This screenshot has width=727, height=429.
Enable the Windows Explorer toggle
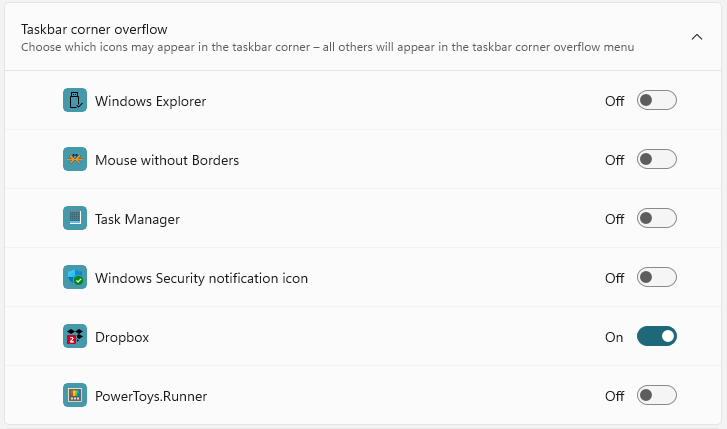657,101
